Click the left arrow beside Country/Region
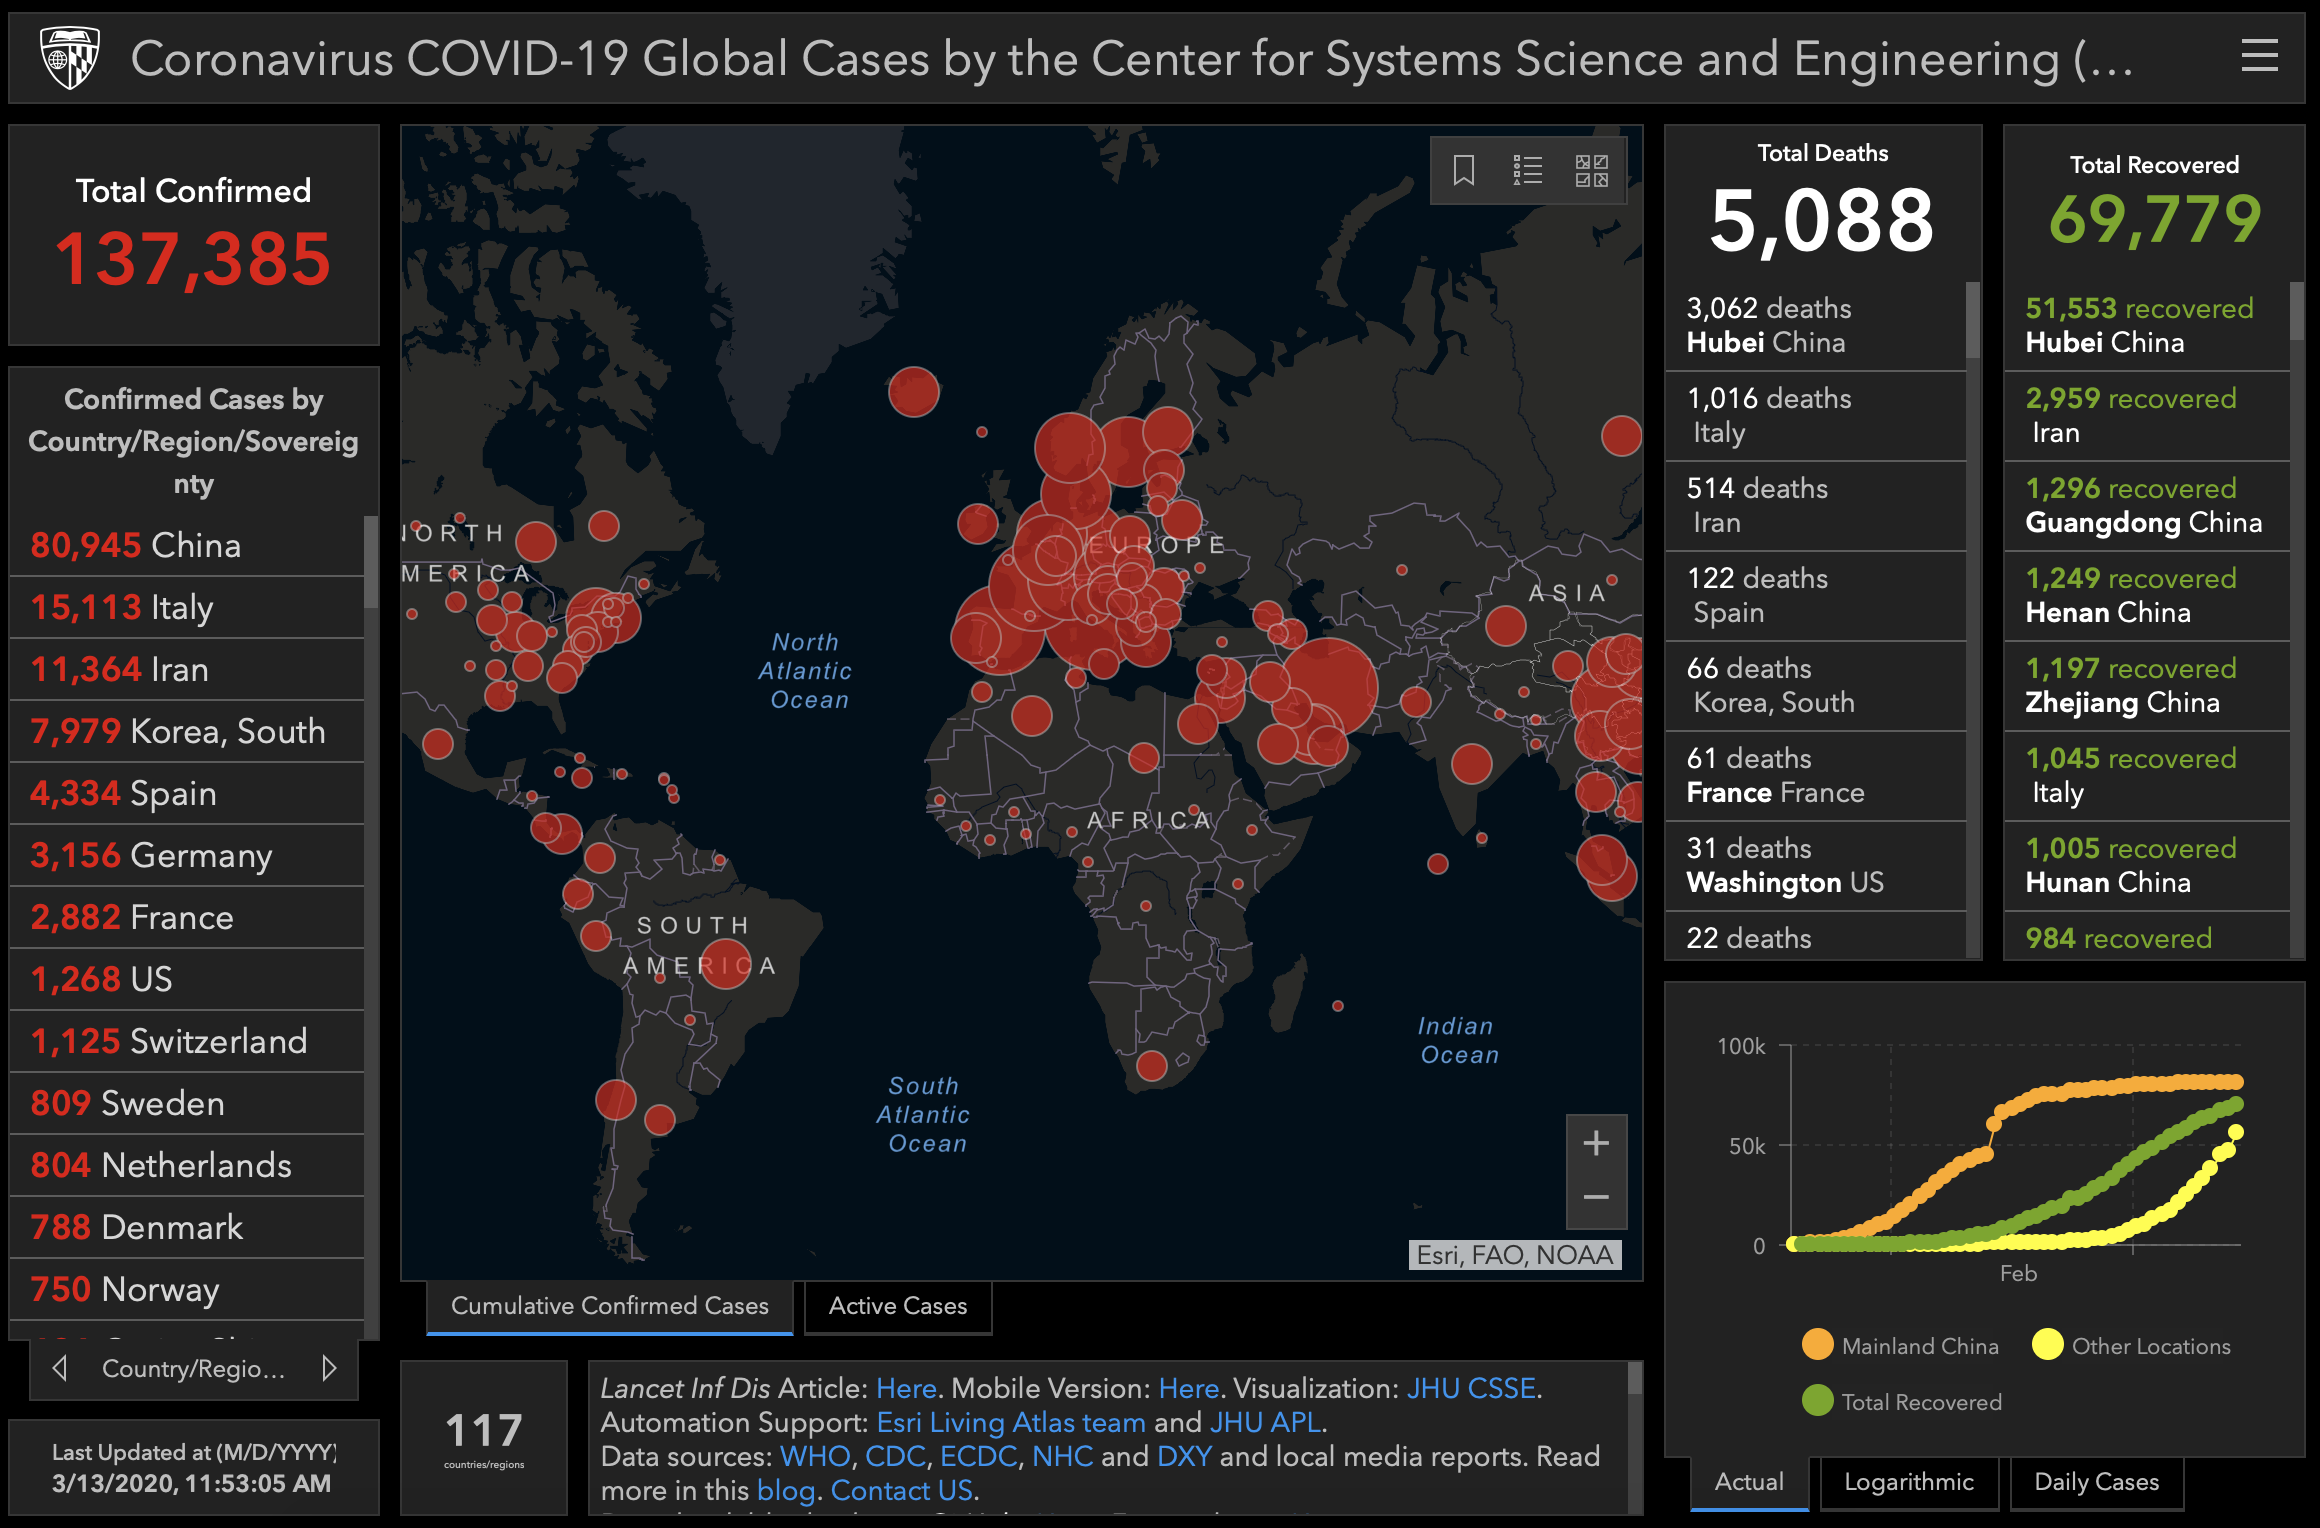This screenshot has height=1528, width=2320. point(60,1368)
